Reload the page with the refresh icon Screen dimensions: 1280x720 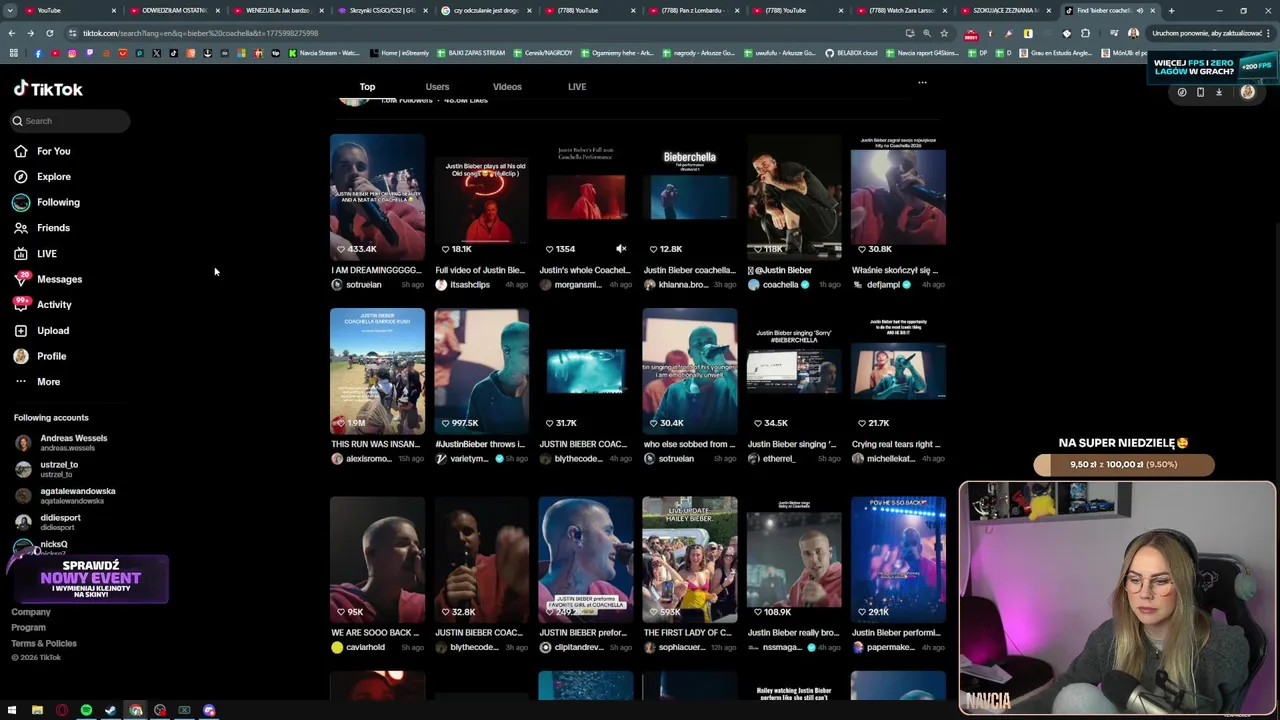[49, 33]
